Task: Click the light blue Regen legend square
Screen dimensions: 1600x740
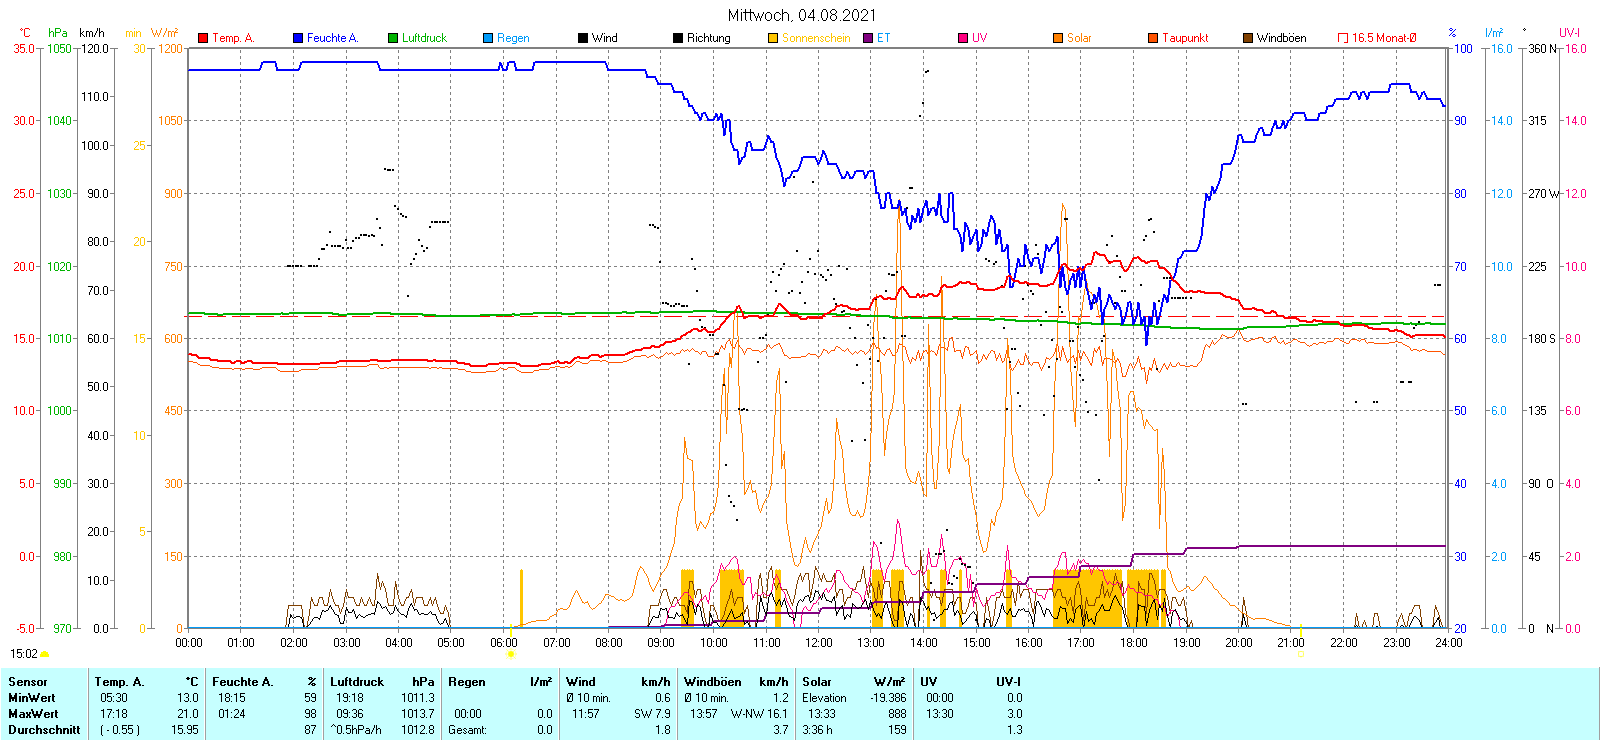Action: 488,38
